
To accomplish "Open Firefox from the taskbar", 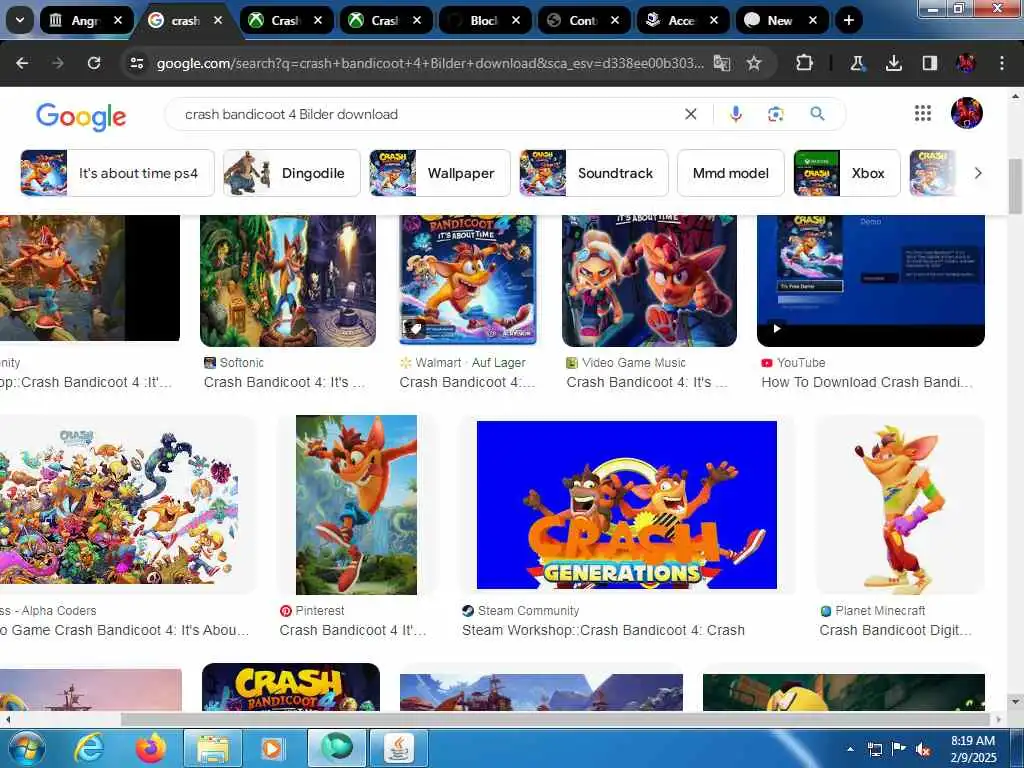I will click(150, 748).
